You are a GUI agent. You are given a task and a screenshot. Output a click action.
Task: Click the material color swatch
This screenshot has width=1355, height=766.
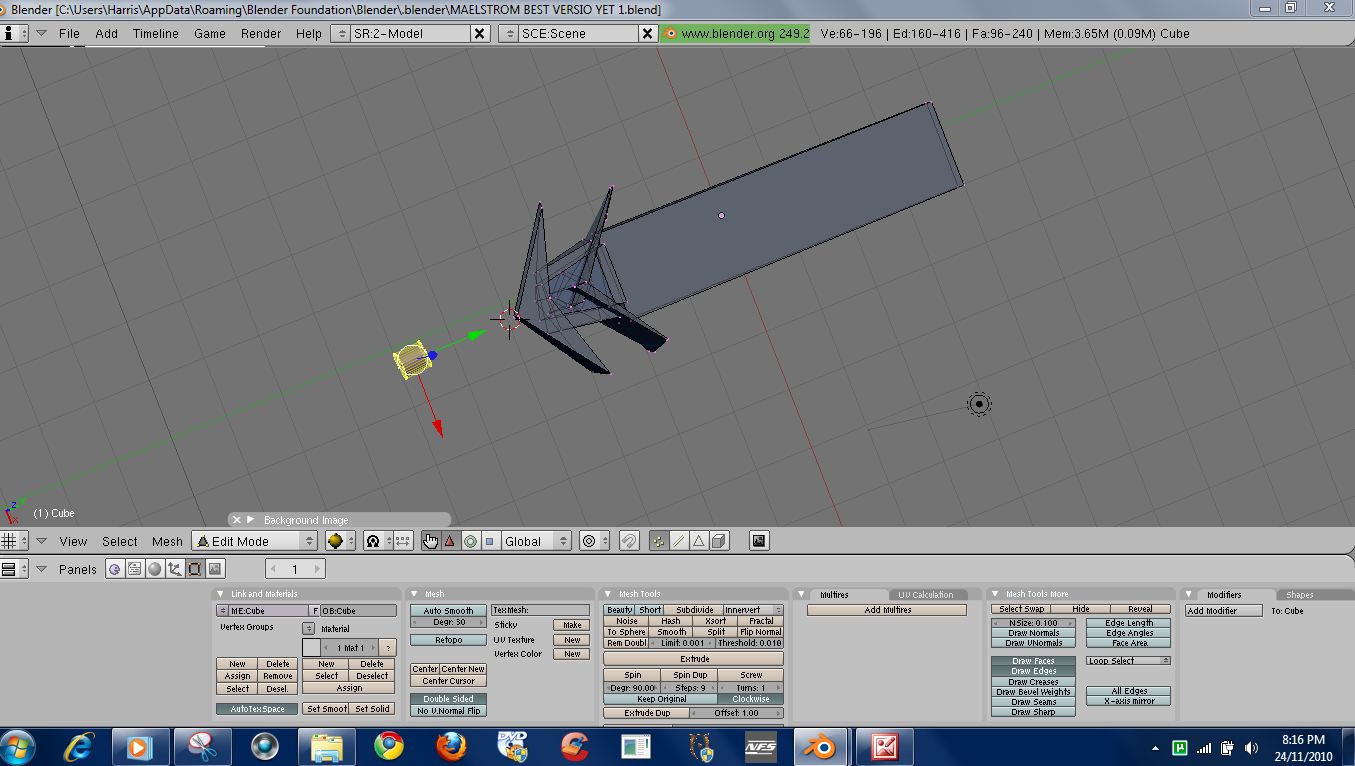(x=310, y=648)
